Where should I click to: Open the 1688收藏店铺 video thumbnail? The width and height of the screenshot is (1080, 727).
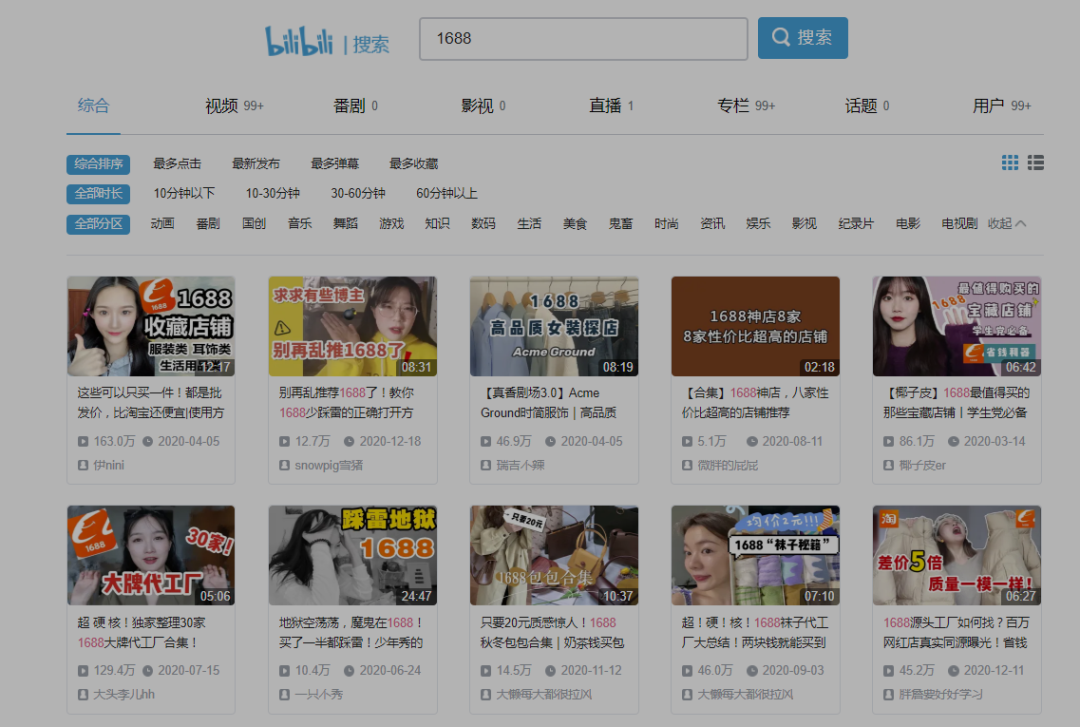151,327
